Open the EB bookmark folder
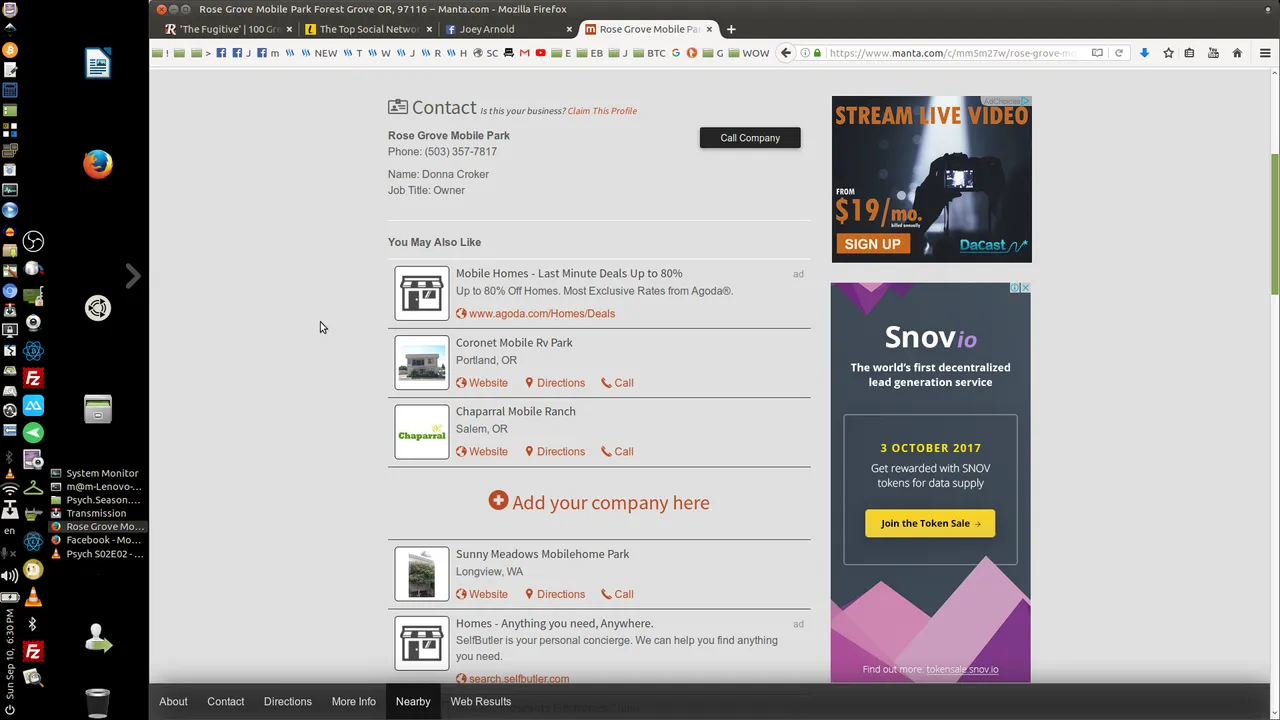Viewport: 1280px width, 720px height. pyautogui.click(x=591, y=53)
